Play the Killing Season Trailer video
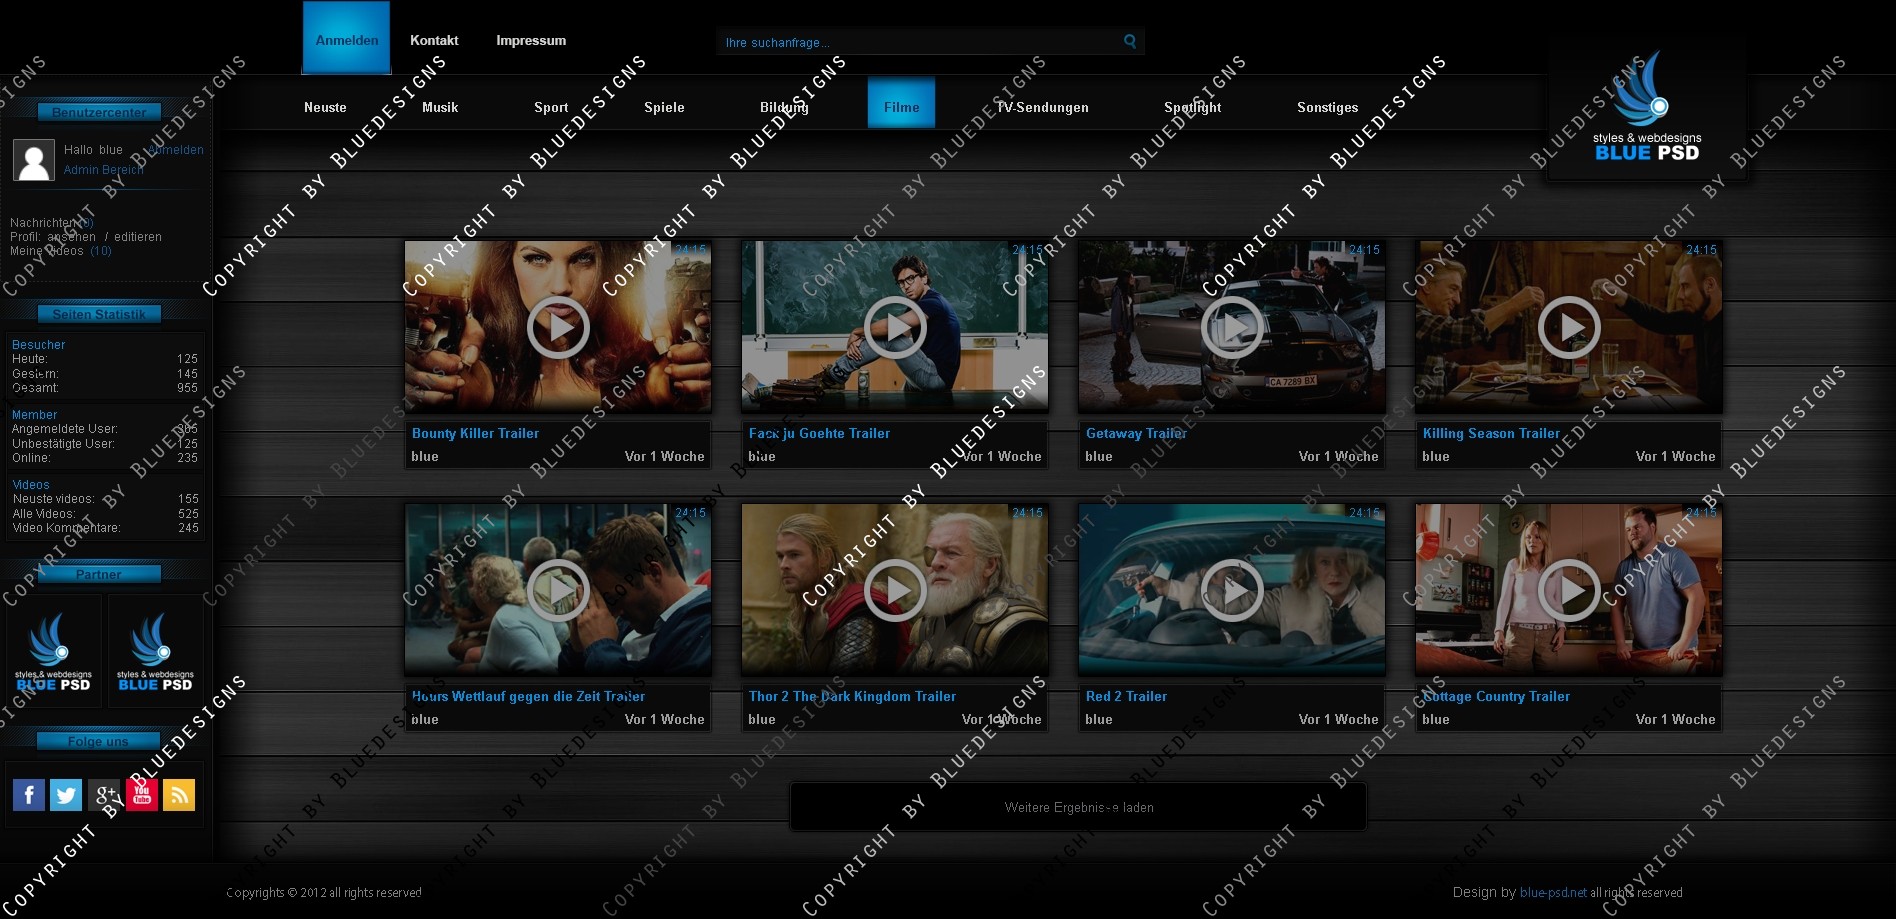 [1569, 327]
